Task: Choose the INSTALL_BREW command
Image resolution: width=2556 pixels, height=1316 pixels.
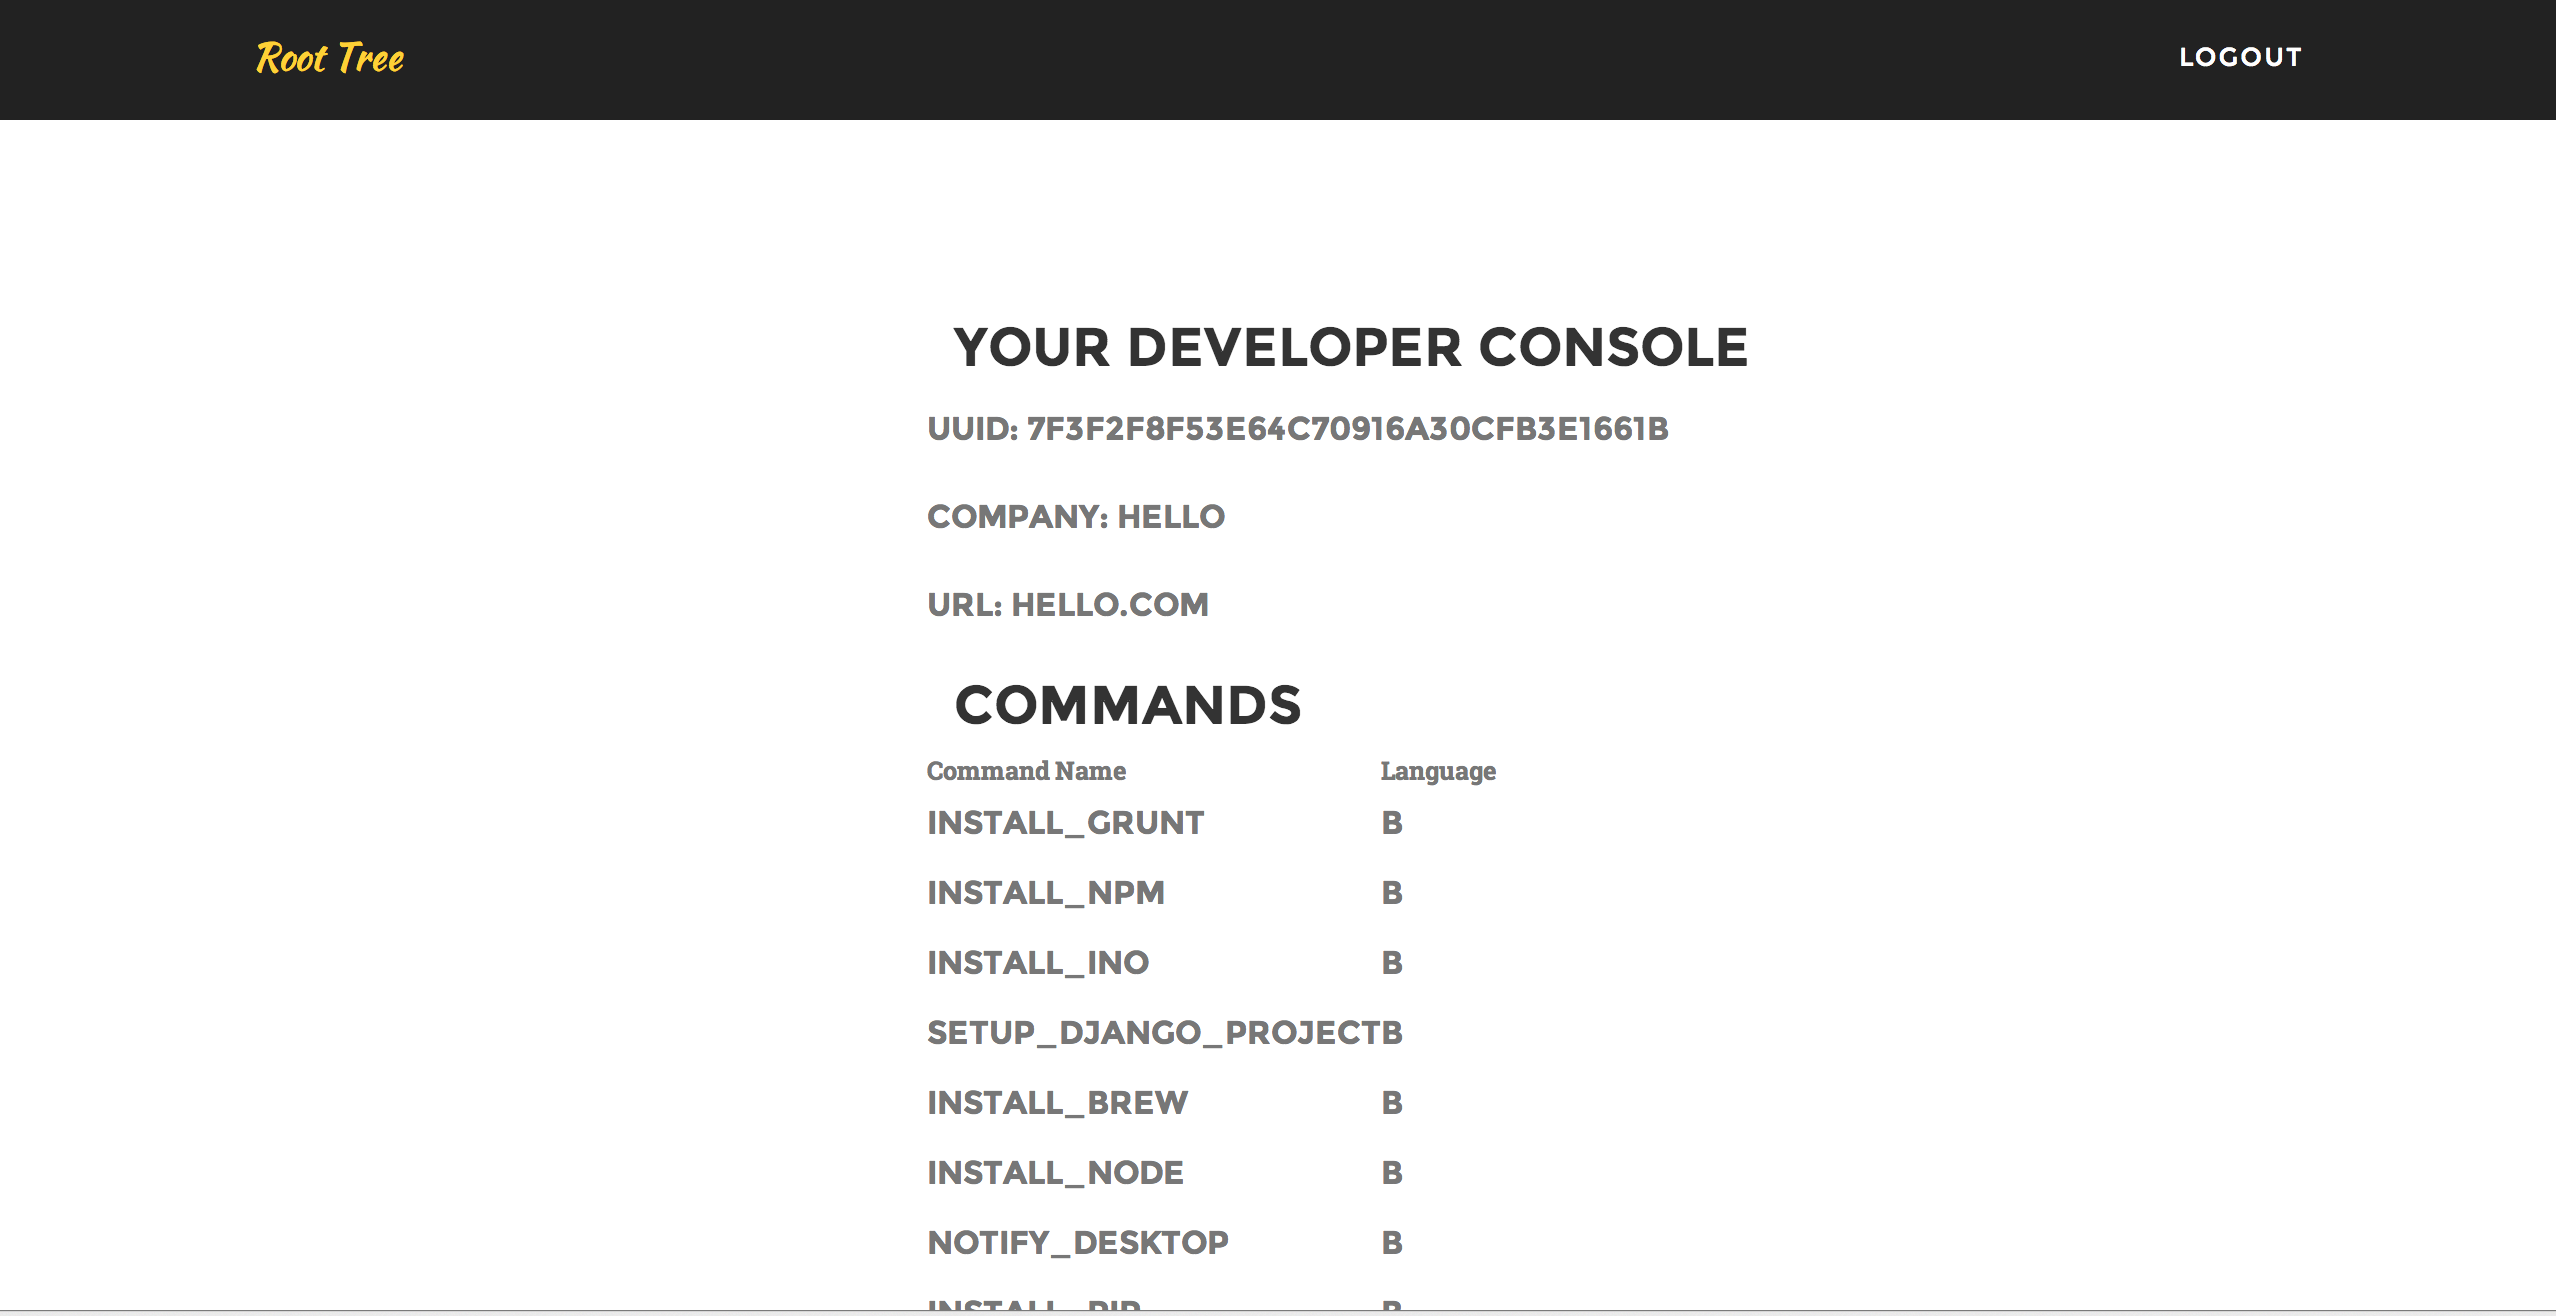Action: click(1057, 1103)
